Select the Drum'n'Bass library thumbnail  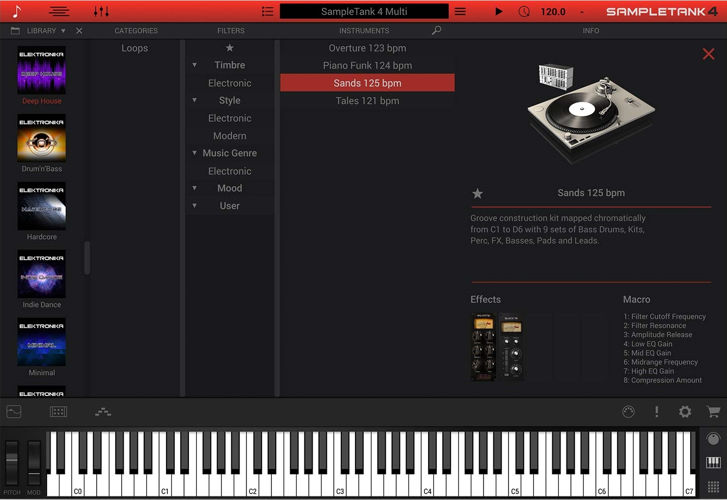click(x=41, y=138)
